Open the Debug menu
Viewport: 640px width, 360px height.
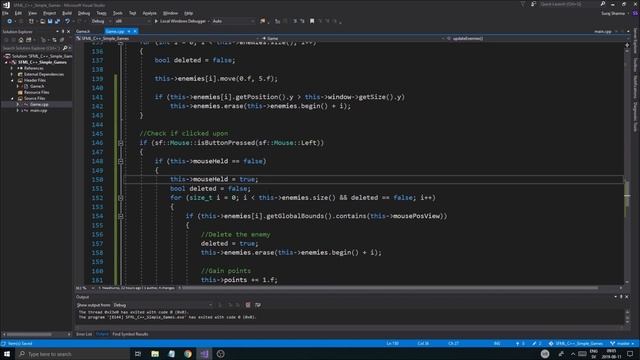pyautogui.click(x=84, y=13)
